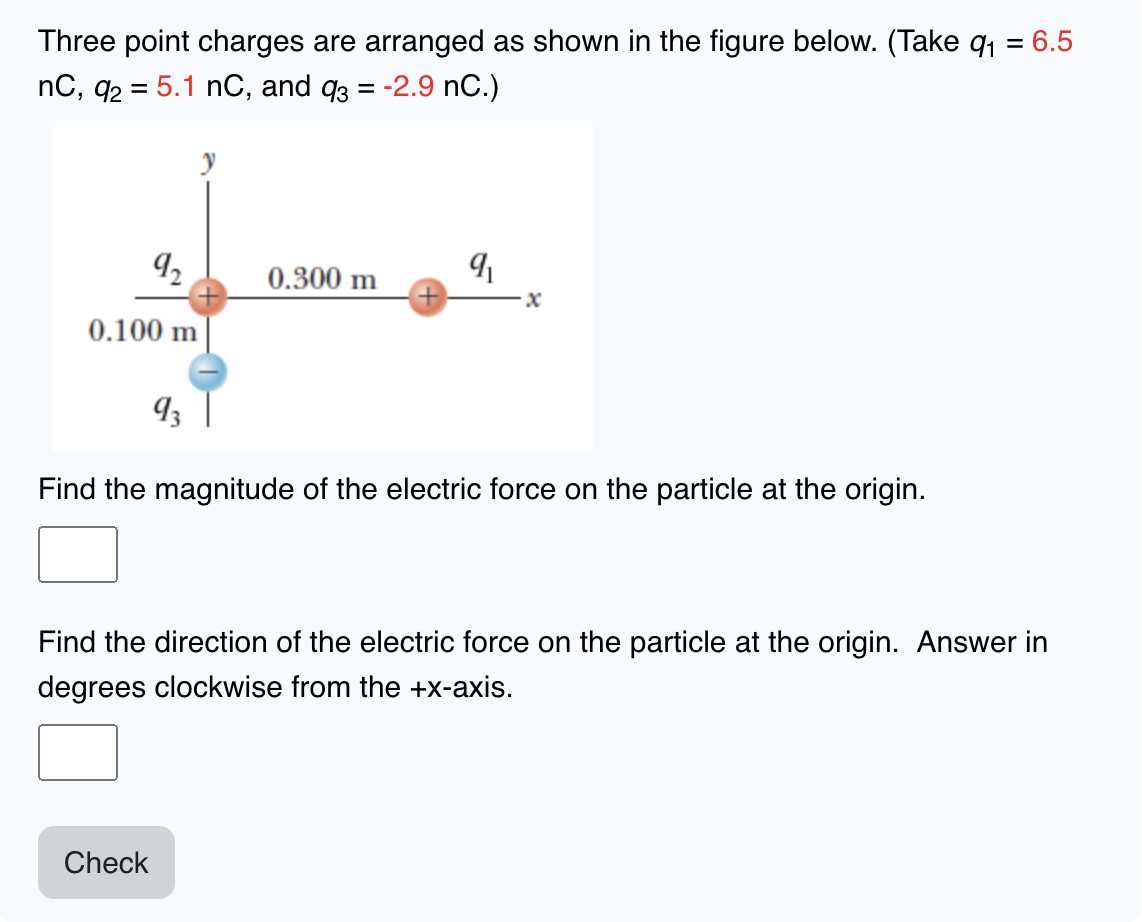Click the magnitude answer input box

77,553
